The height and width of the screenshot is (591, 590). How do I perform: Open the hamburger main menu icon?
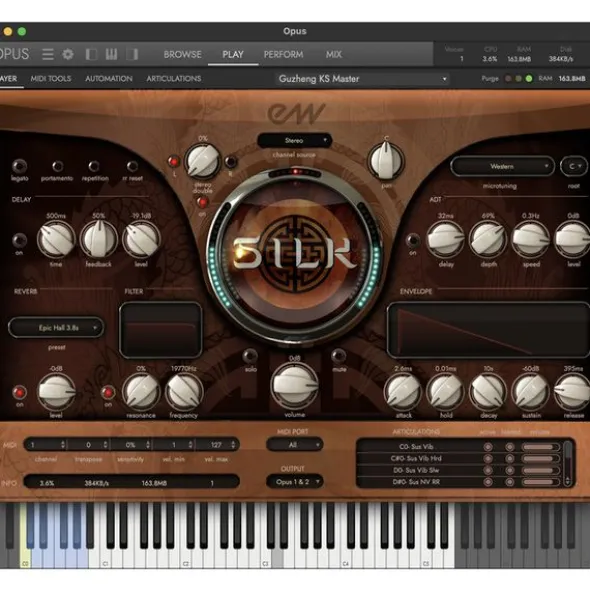48,54
